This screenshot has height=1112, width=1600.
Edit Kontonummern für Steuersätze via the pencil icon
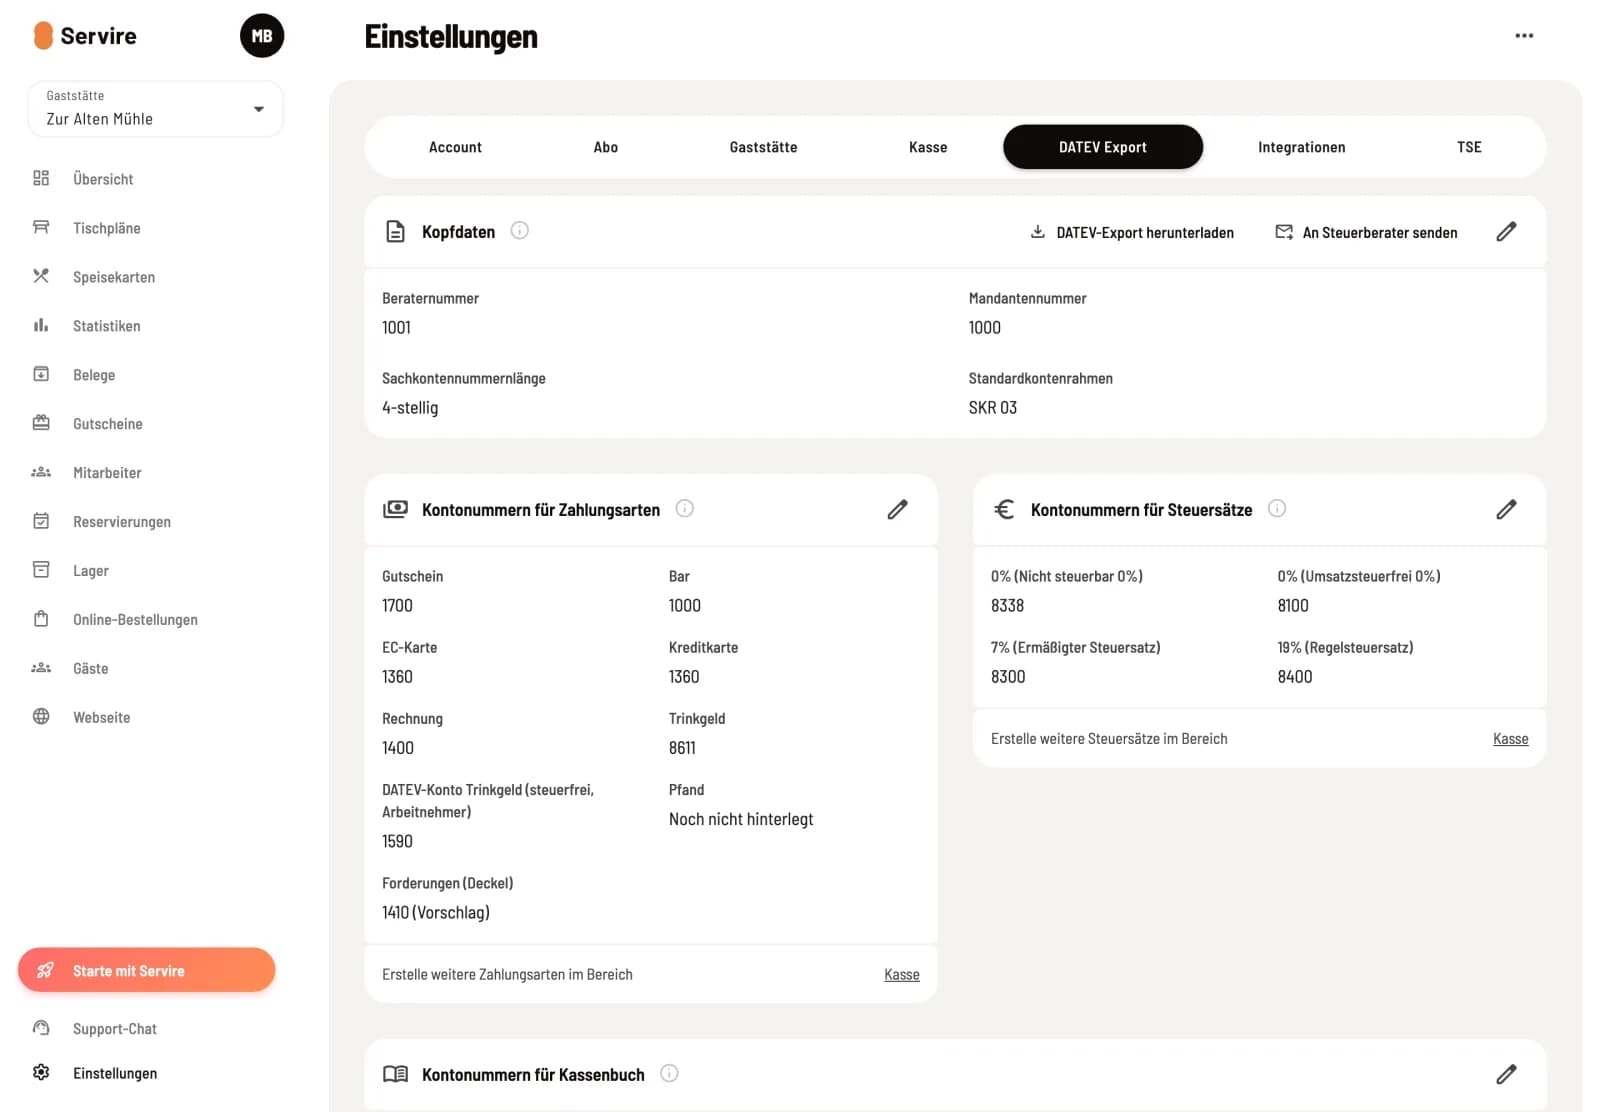click(1506, 510)
